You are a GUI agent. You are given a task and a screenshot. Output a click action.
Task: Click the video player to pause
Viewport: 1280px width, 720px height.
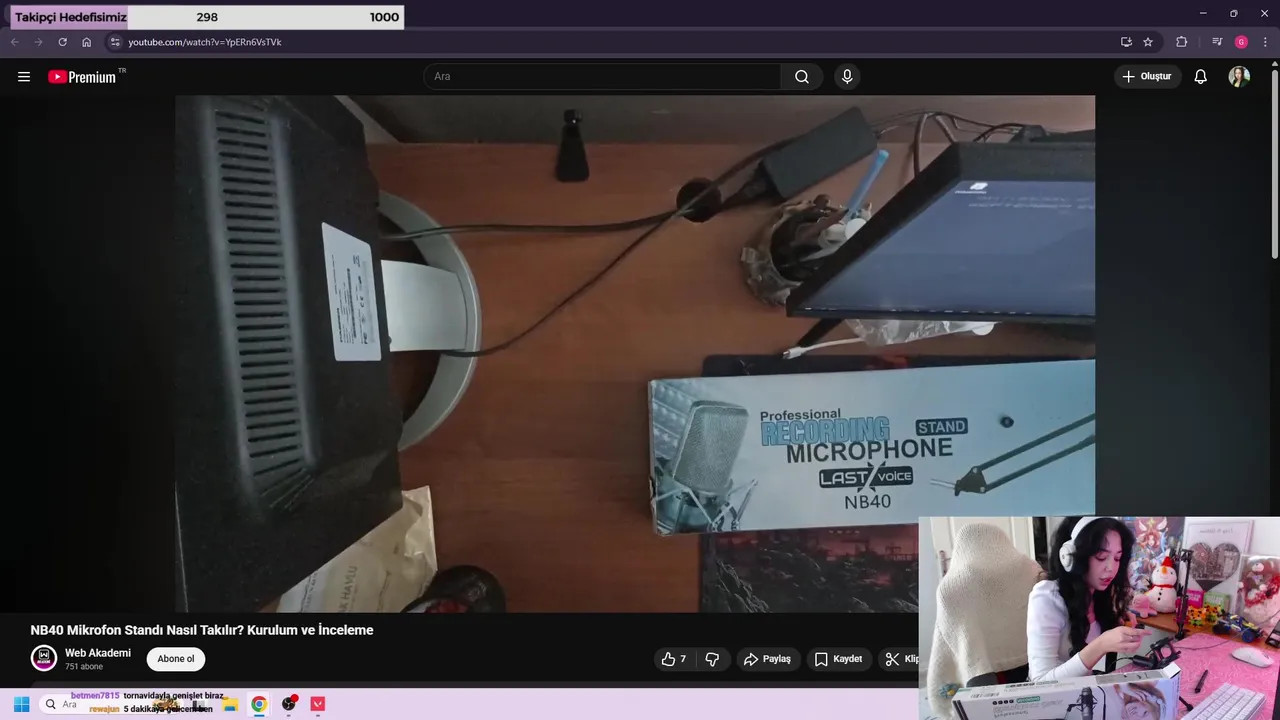(635, 353)
